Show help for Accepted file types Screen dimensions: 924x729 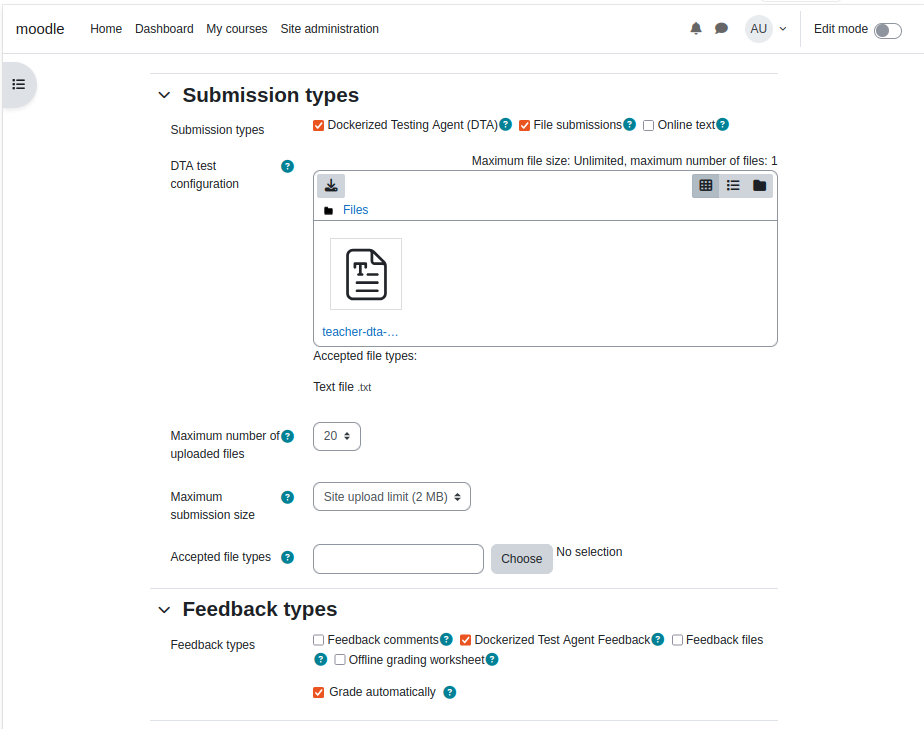(288, 558)
